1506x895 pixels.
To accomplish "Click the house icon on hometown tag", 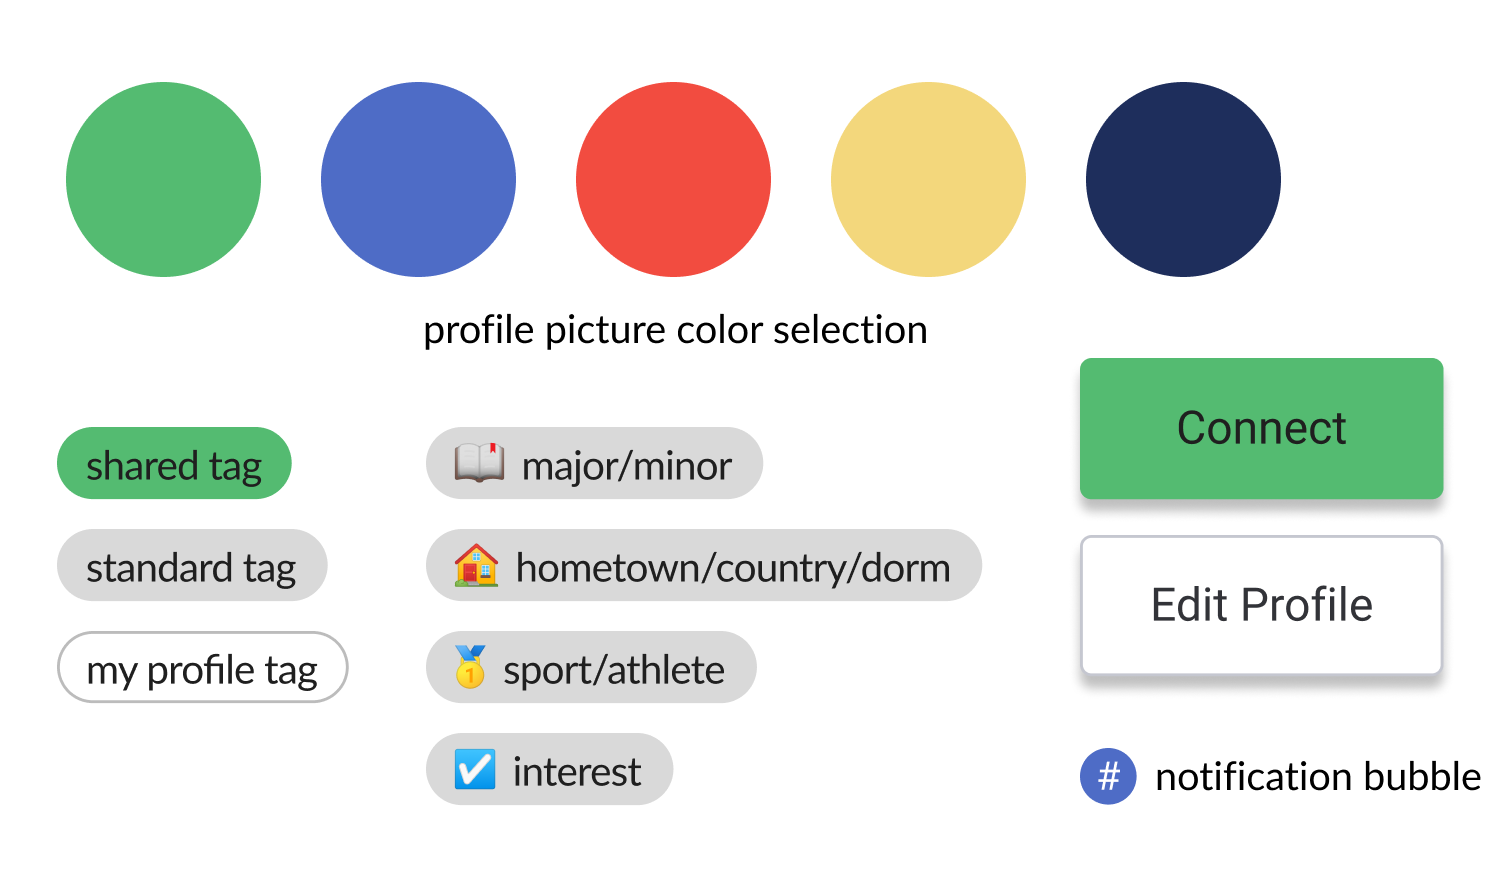I will tap(476, 566).
